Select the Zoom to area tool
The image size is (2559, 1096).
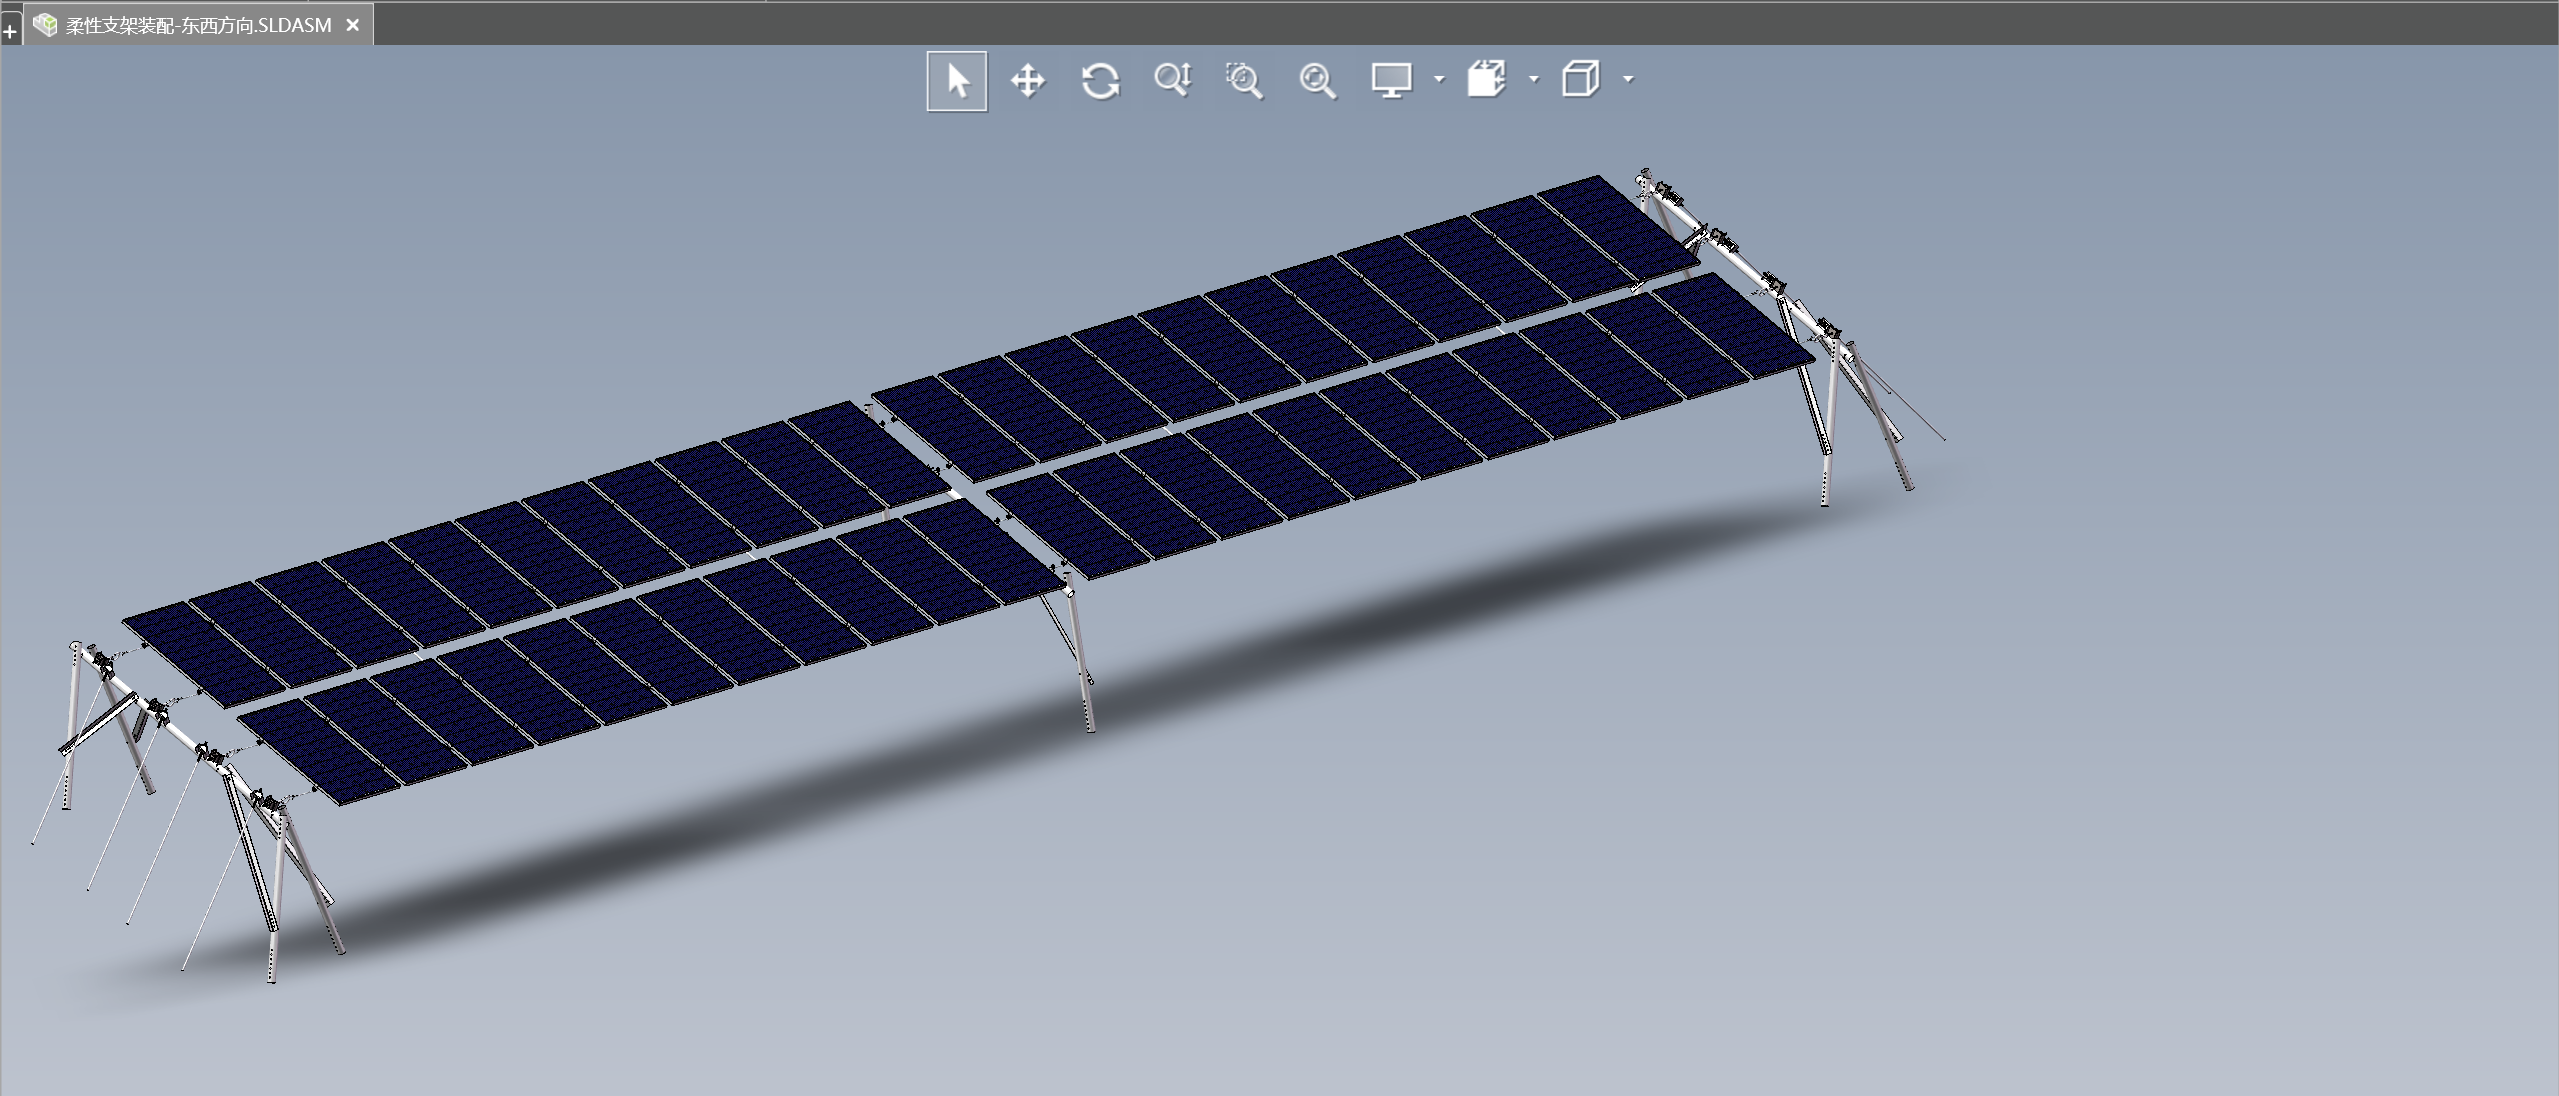pos(1245,80)
